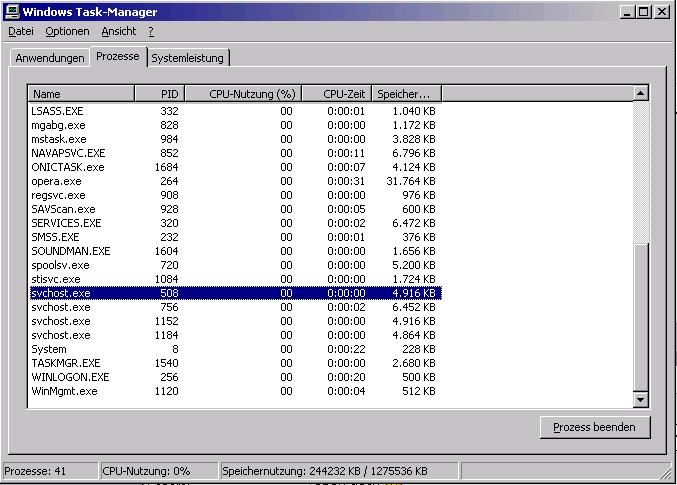The width and height of the screenshot is (677, 485).
Task: Select the ONICTASK.exe process
Action: coord(235,167)
